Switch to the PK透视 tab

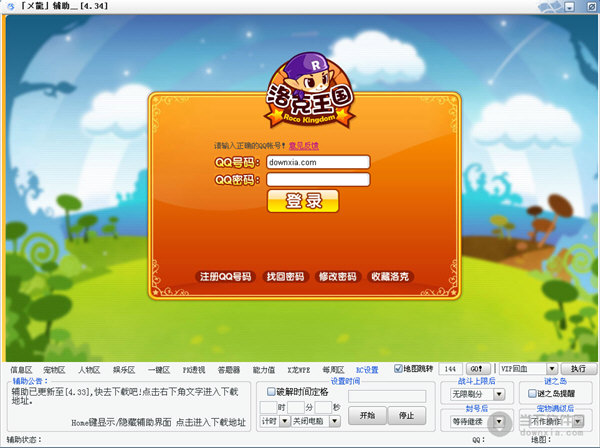(194, 370)
